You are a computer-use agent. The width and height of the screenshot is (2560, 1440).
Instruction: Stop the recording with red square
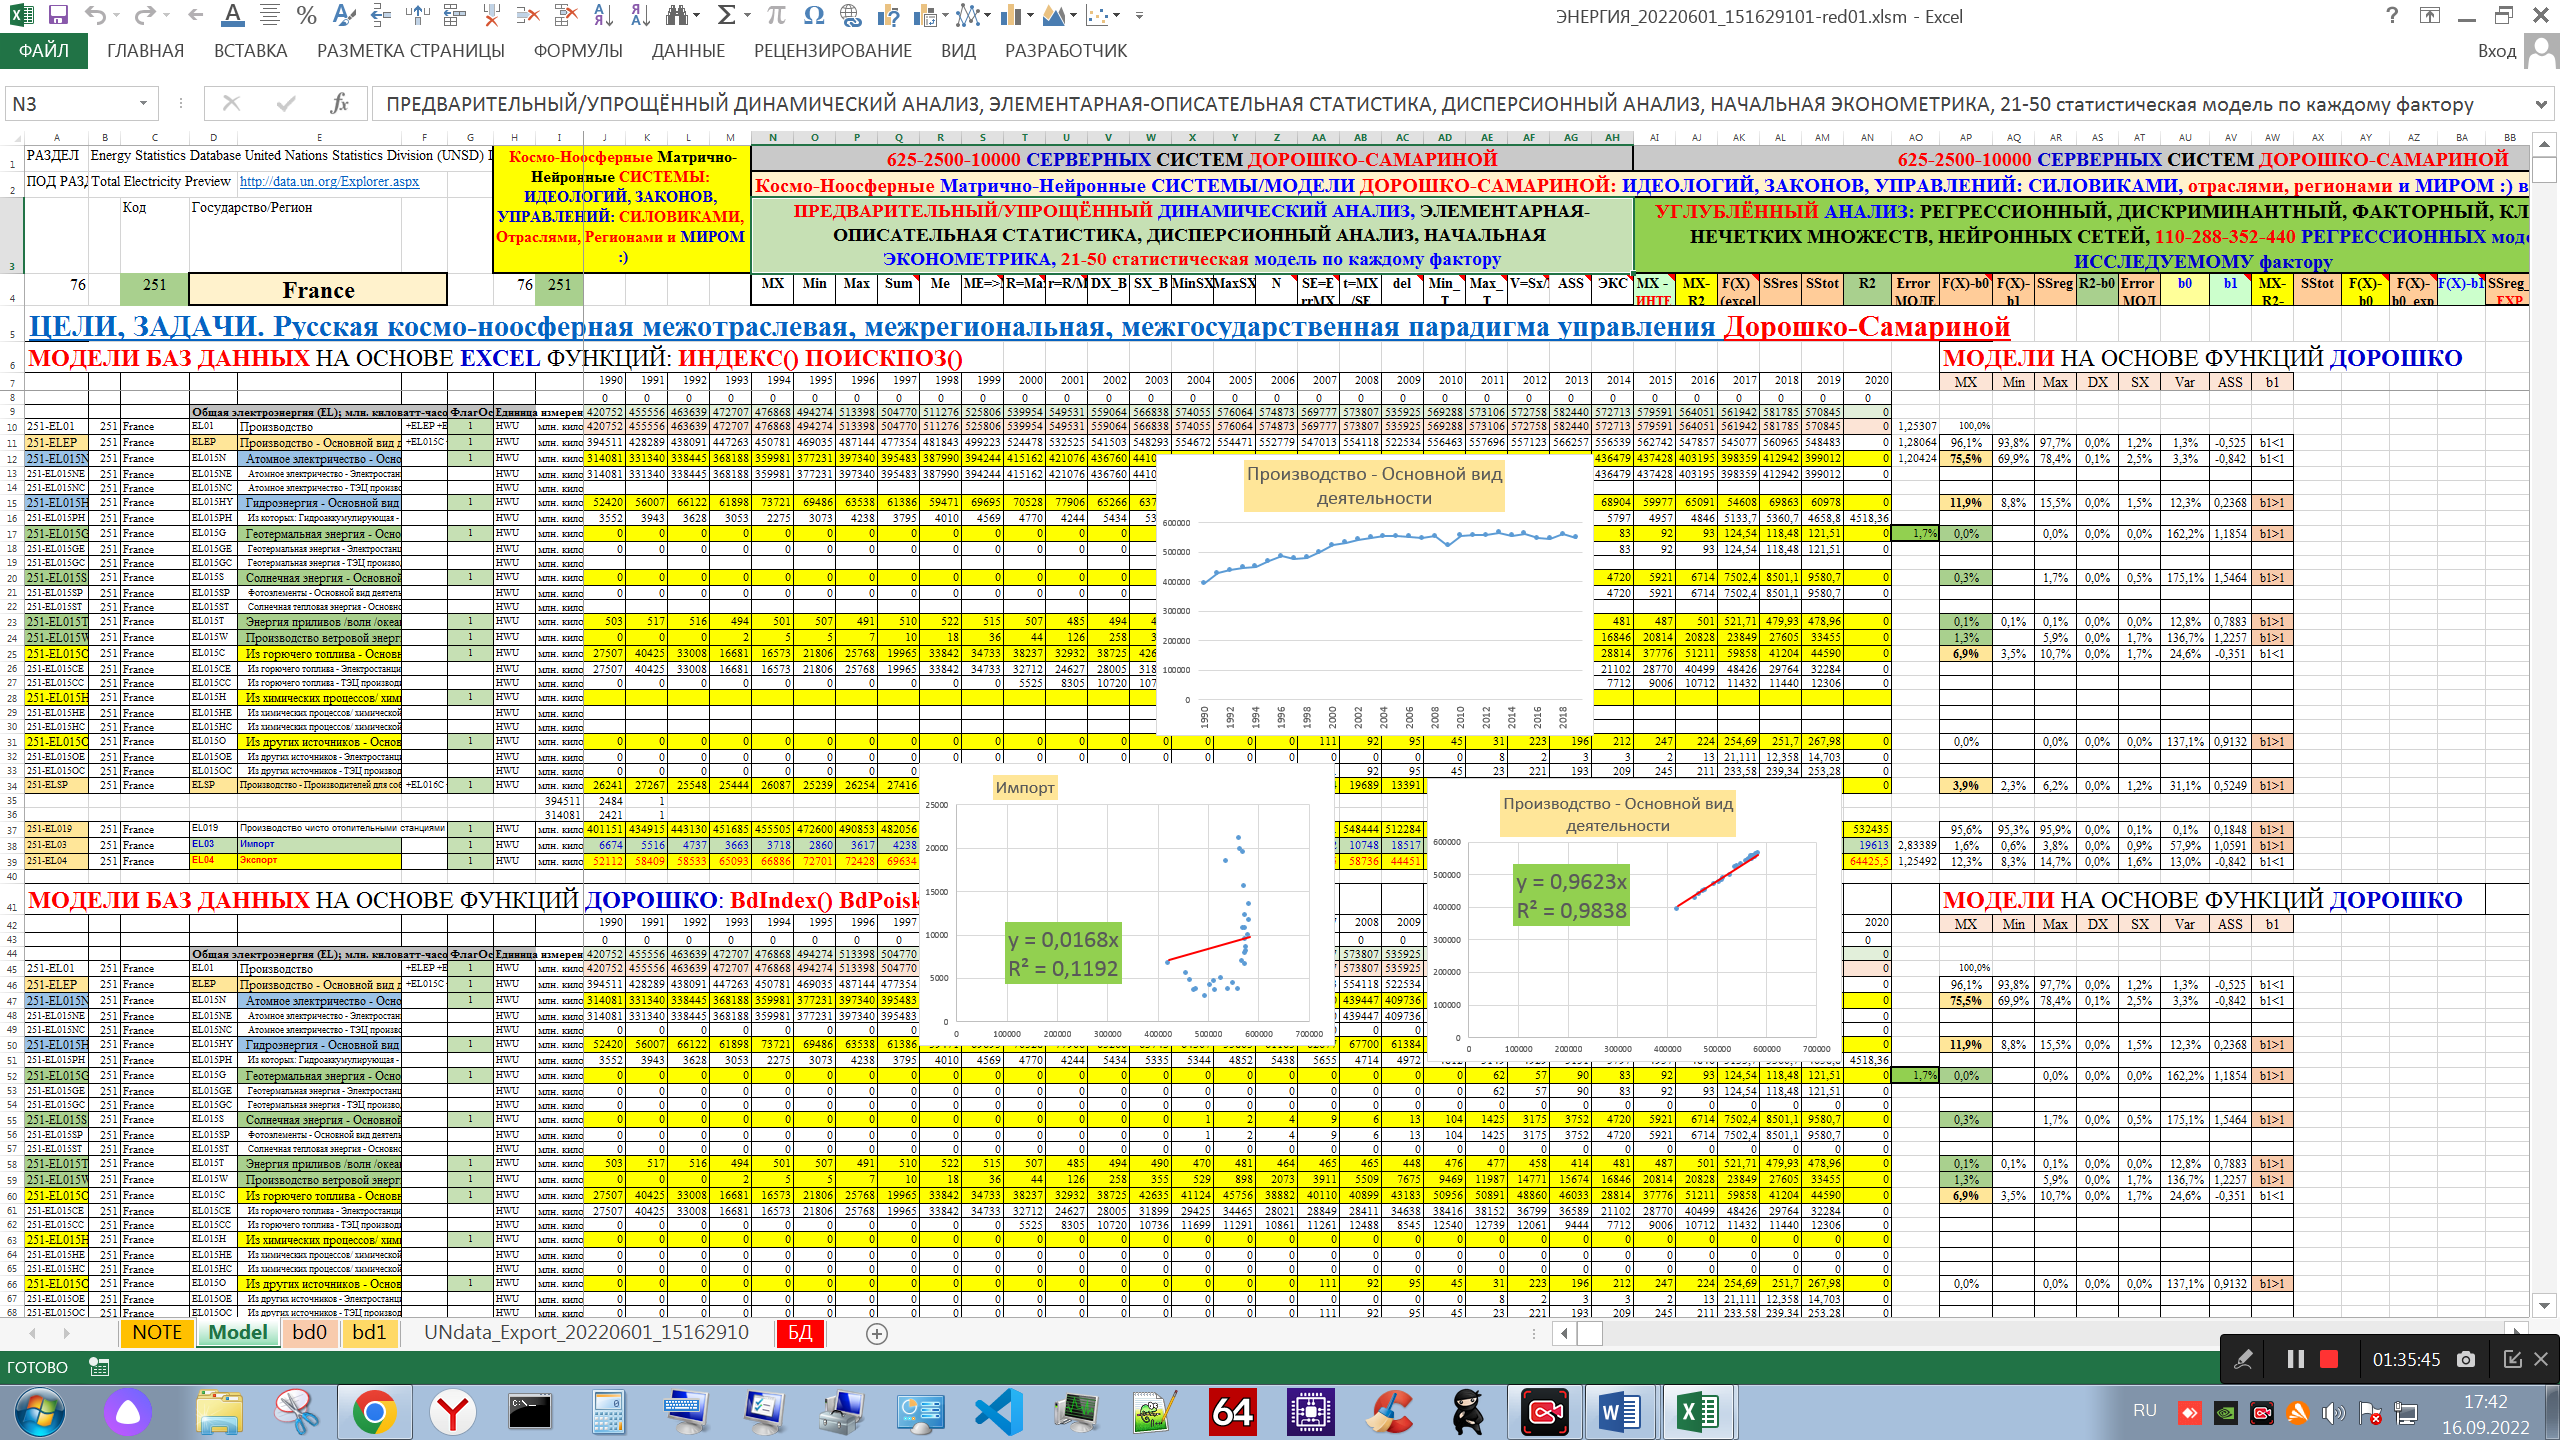2329,1359
